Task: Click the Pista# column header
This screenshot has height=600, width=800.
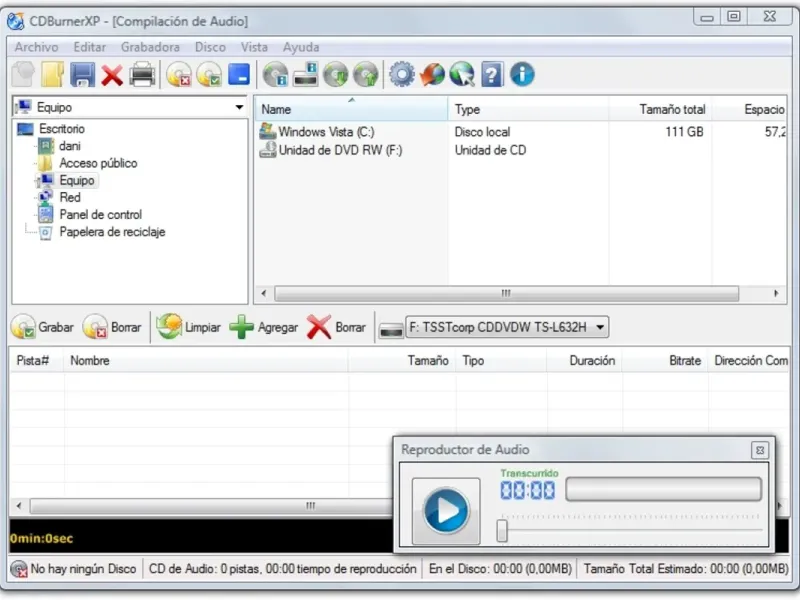Action: pyautogui.click(x=37, y=361)
